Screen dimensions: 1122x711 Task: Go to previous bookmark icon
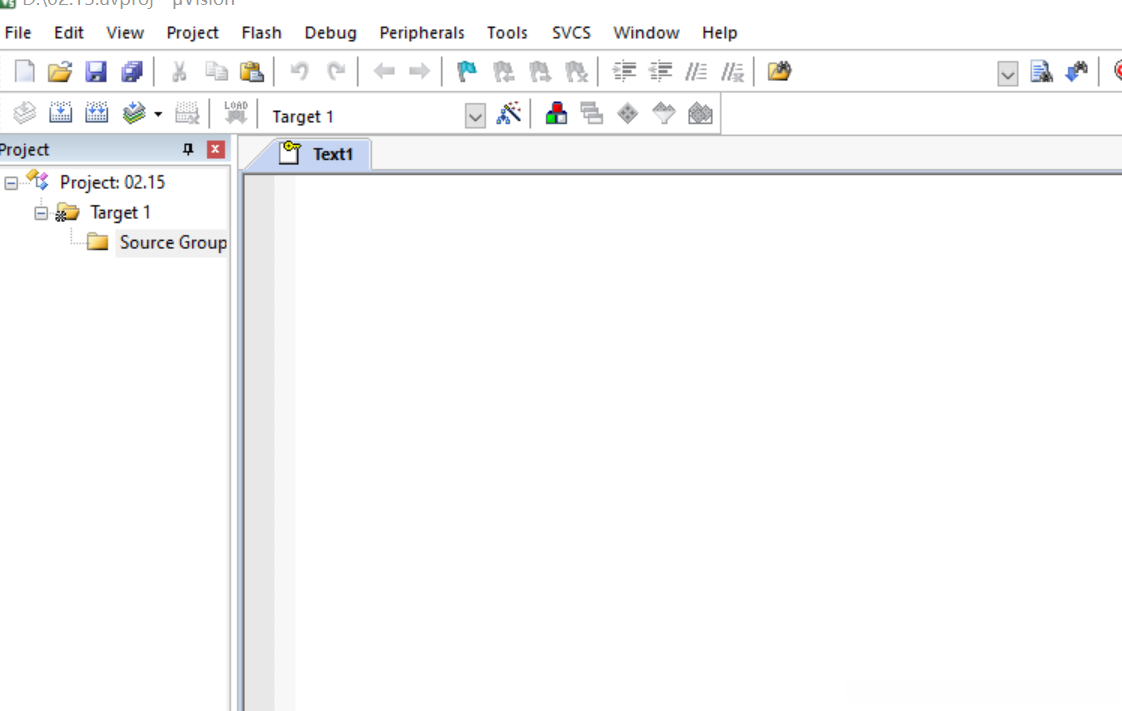point(504,72)
